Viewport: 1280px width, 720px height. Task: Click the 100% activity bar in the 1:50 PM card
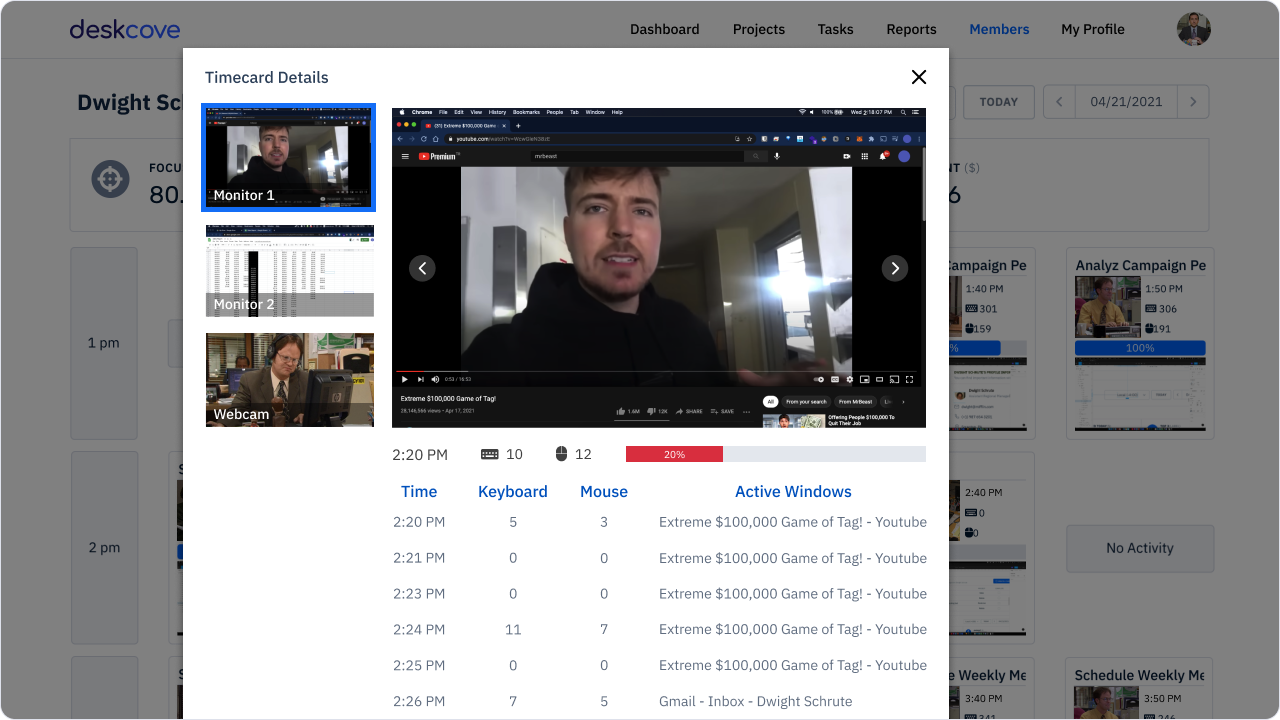coord(1140,348)
